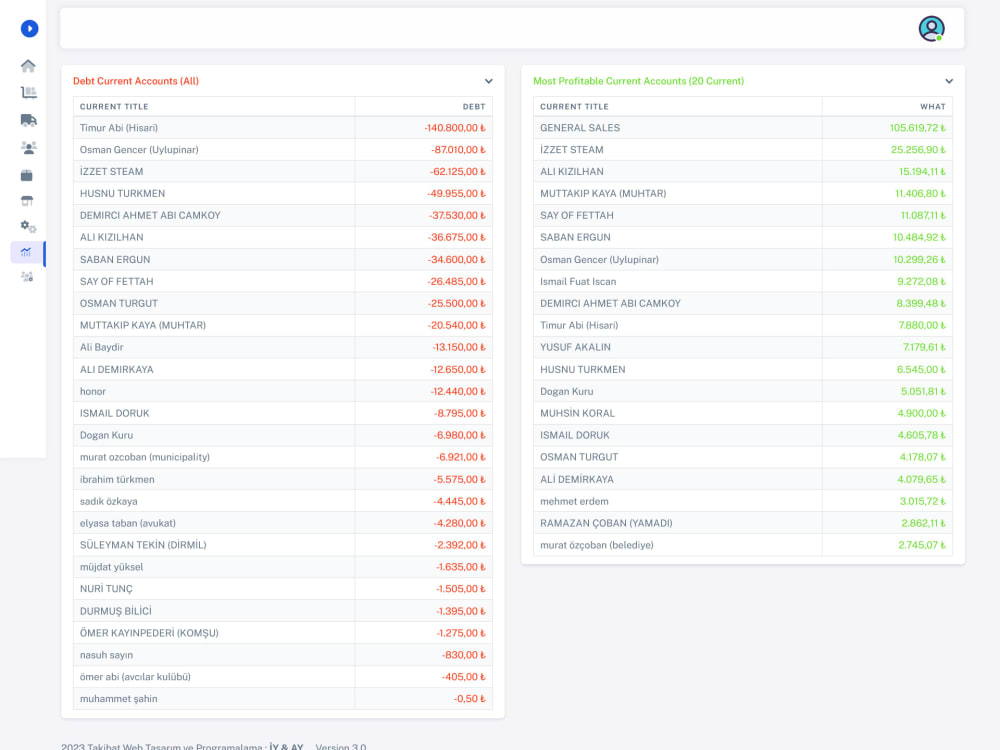Click the 25.256,90 profit value

coord(918,150)
